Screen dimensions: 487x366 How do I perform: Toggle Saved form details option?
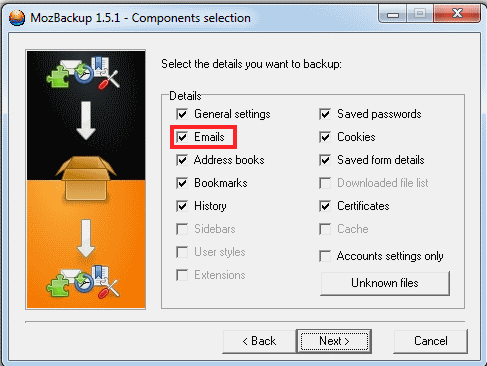point(325,160)
